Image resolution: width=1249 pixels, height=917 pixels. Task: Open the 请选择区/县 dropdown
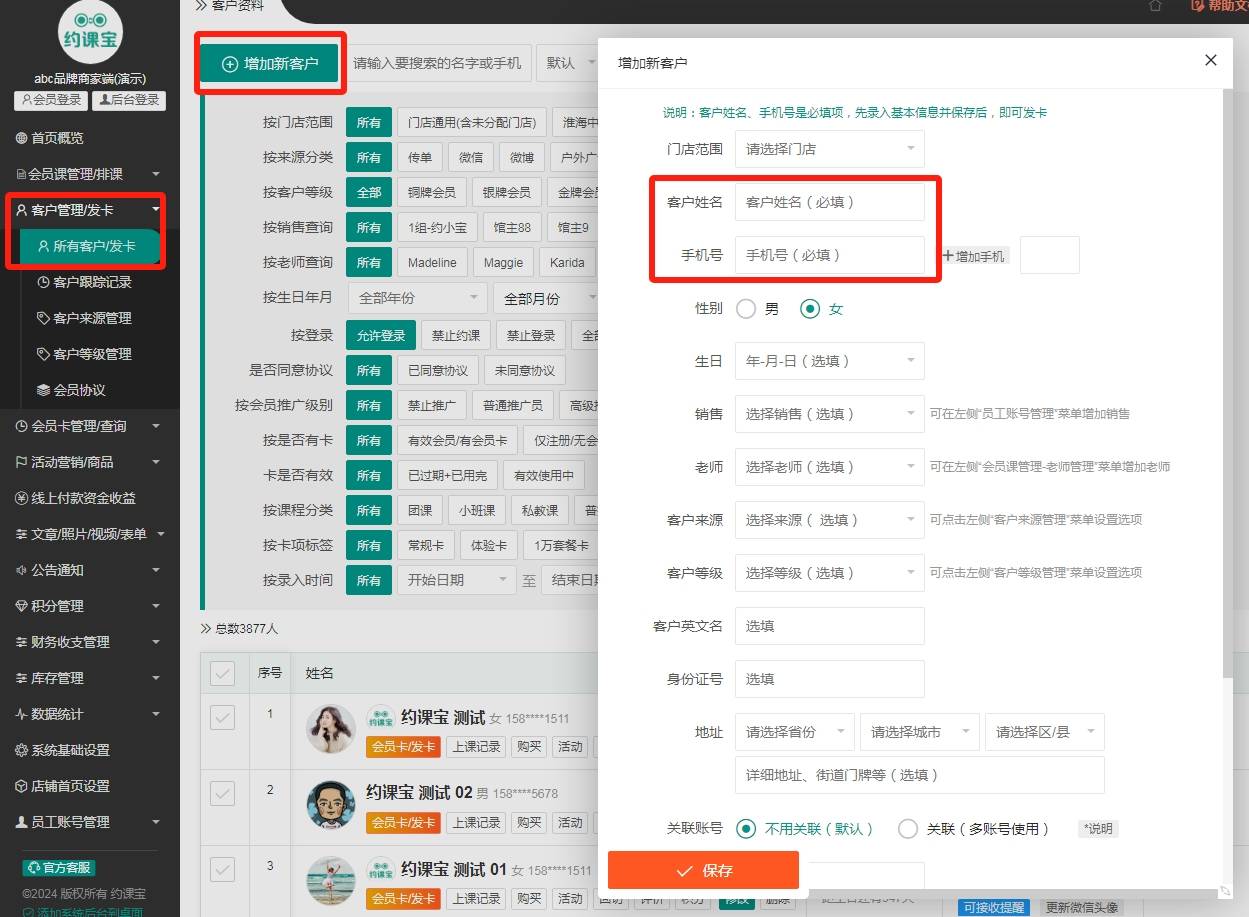(1044, 732)
